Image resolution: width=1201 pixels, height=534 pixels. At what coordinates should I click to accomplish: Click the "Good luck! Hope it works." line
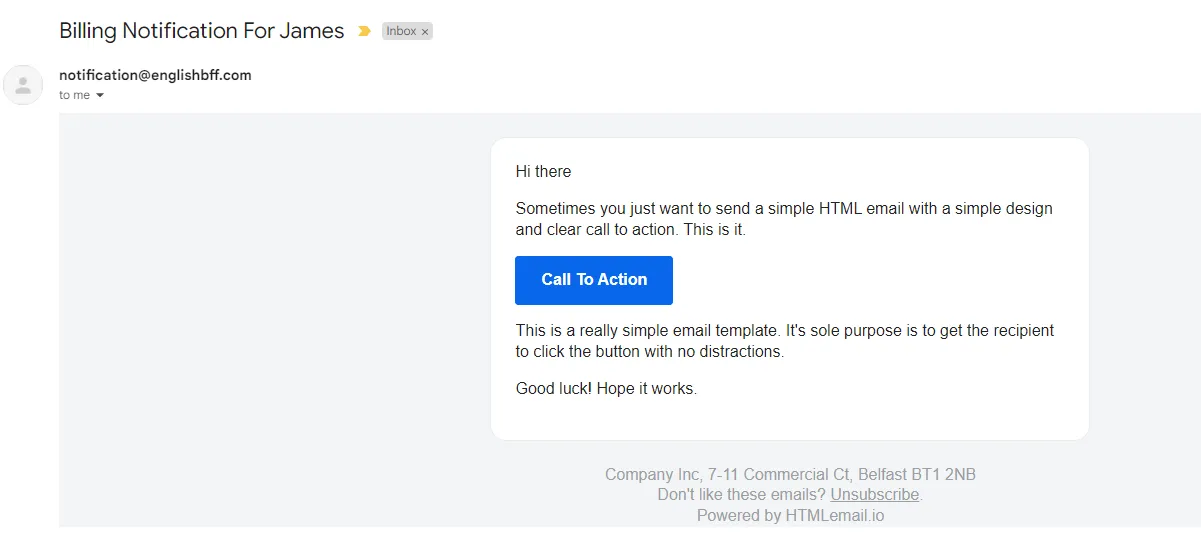606,388
